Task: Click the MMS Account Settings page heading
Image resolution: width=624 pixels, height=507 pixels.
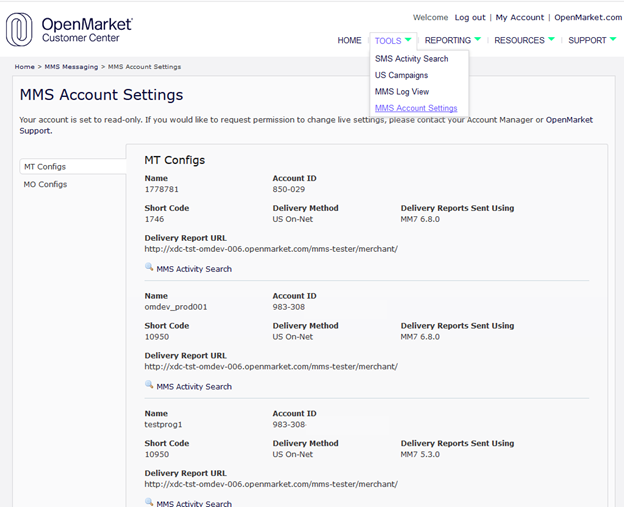Action: click(101, 95)
